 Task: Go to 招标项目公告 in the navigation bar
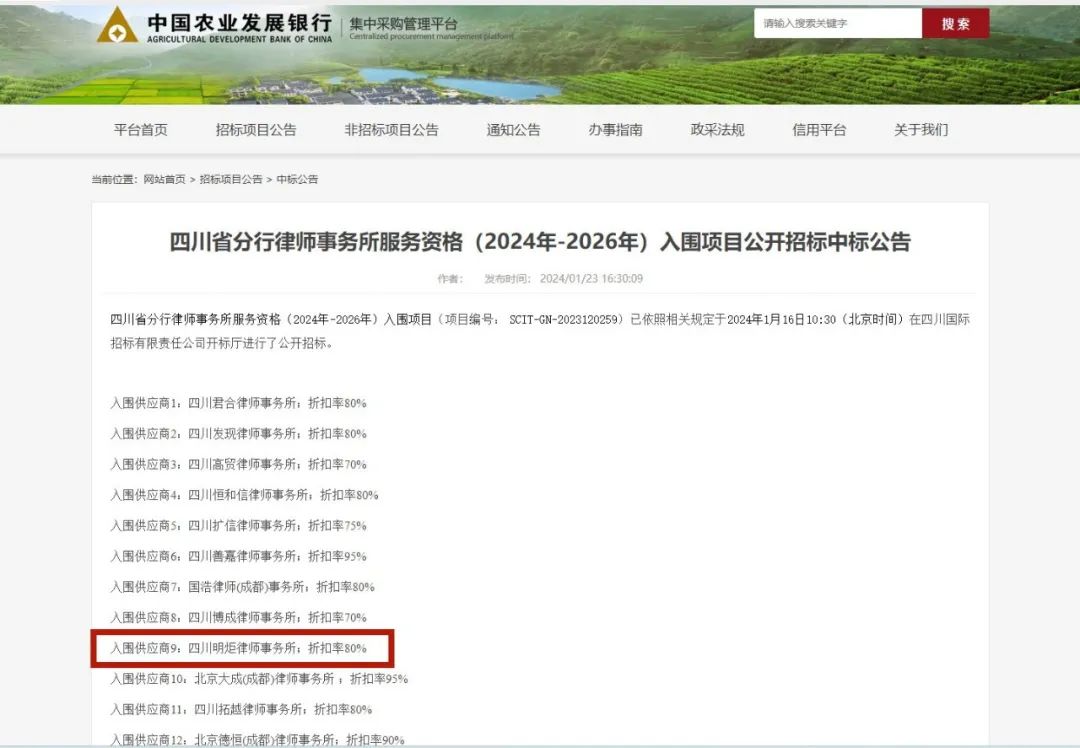click(x=256, y=130)
